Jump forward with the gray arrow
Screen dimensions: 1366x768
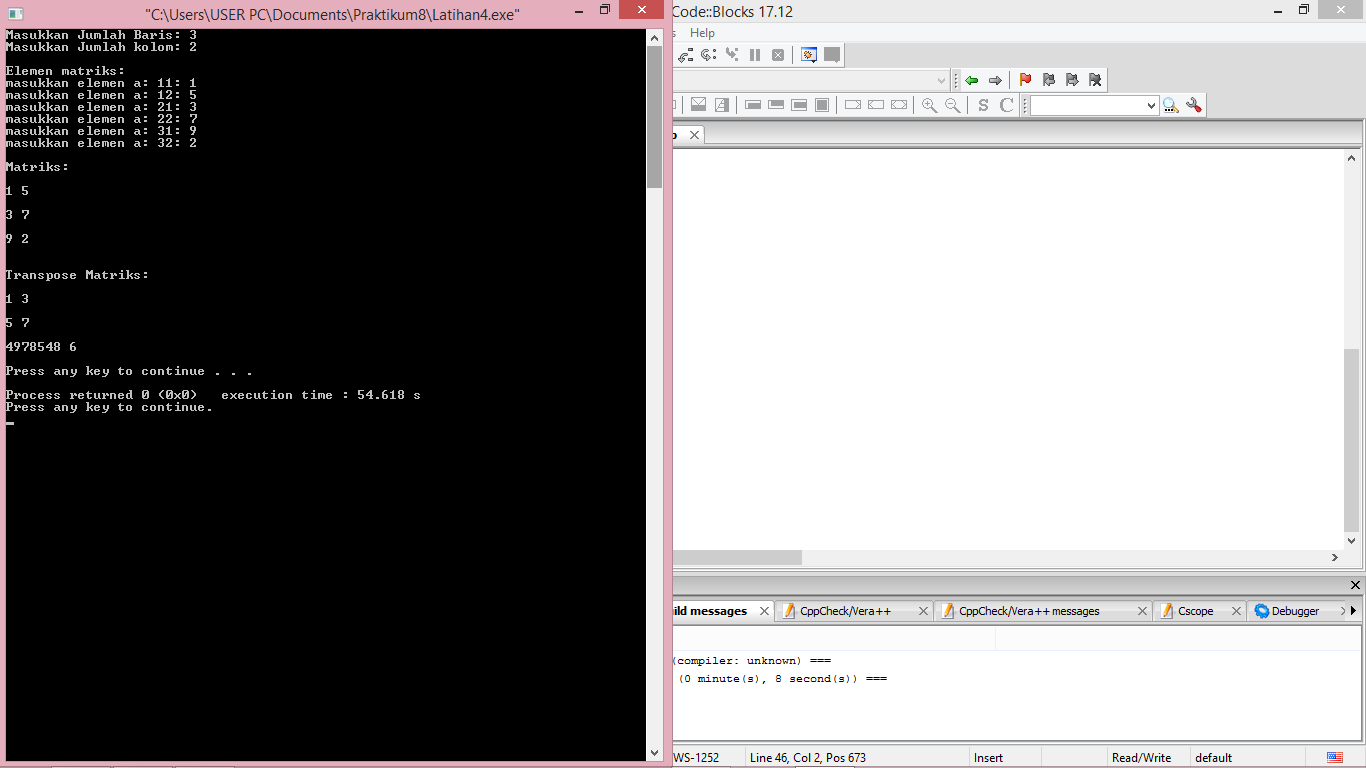coord(995,80)
